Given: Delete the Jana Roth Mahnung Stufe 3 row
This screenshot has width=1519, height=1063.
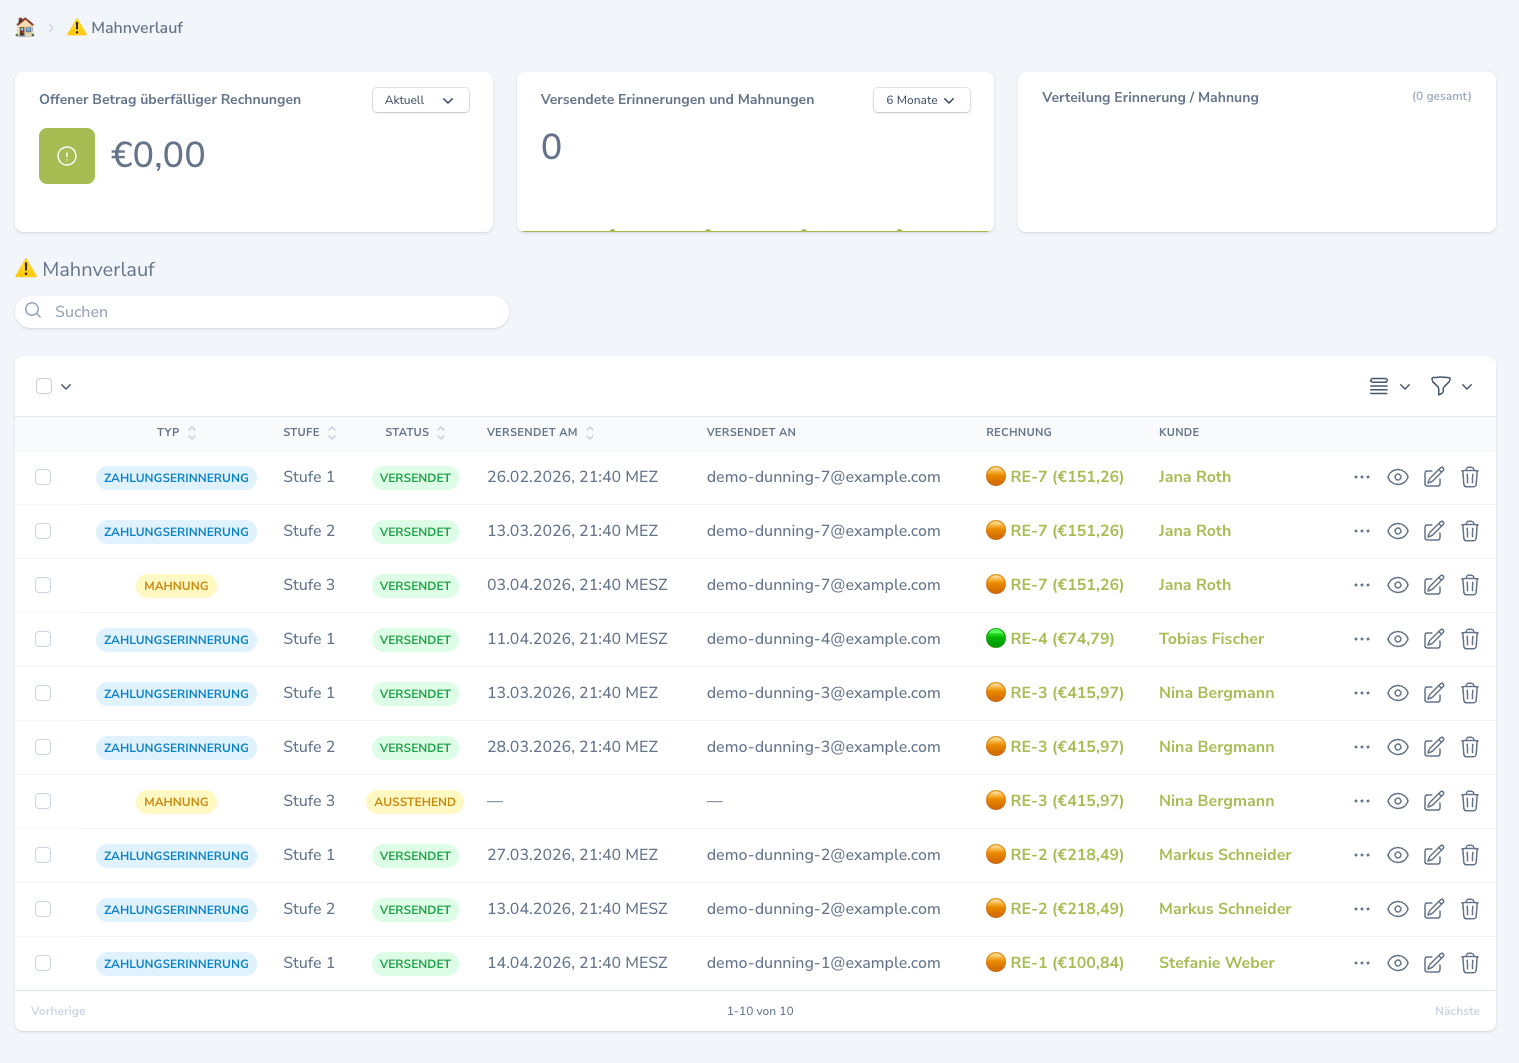Looking at the screenshot, I should [x=1470, y=585].
